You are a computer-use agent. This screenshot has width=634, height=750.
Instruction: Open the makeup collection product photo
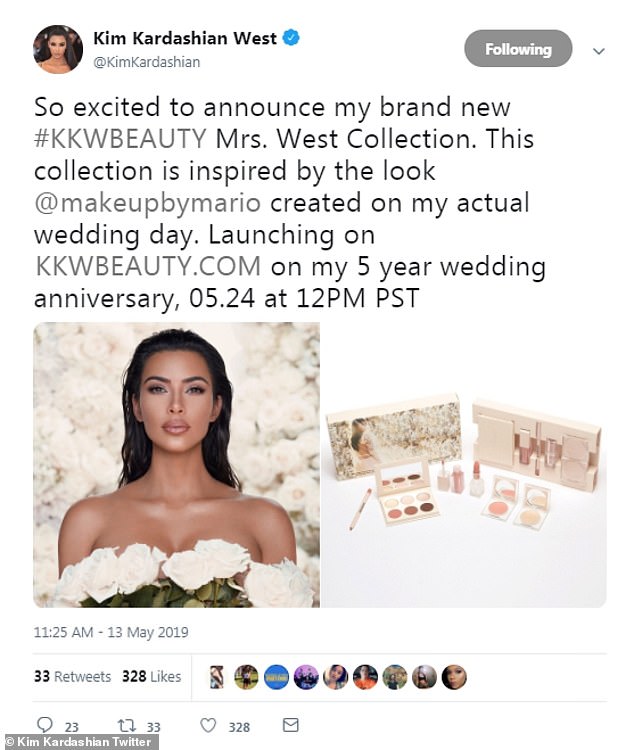(463, 464)
